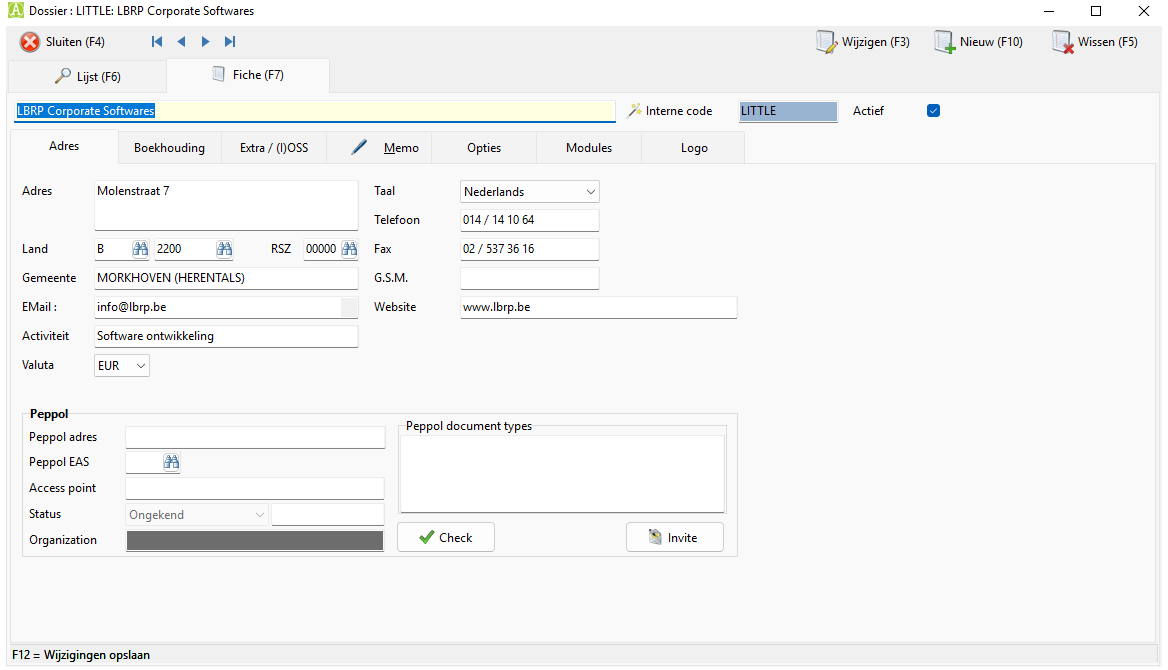Click the Peppol document types list box
The image size is (1168, 670).
point(562,474)
